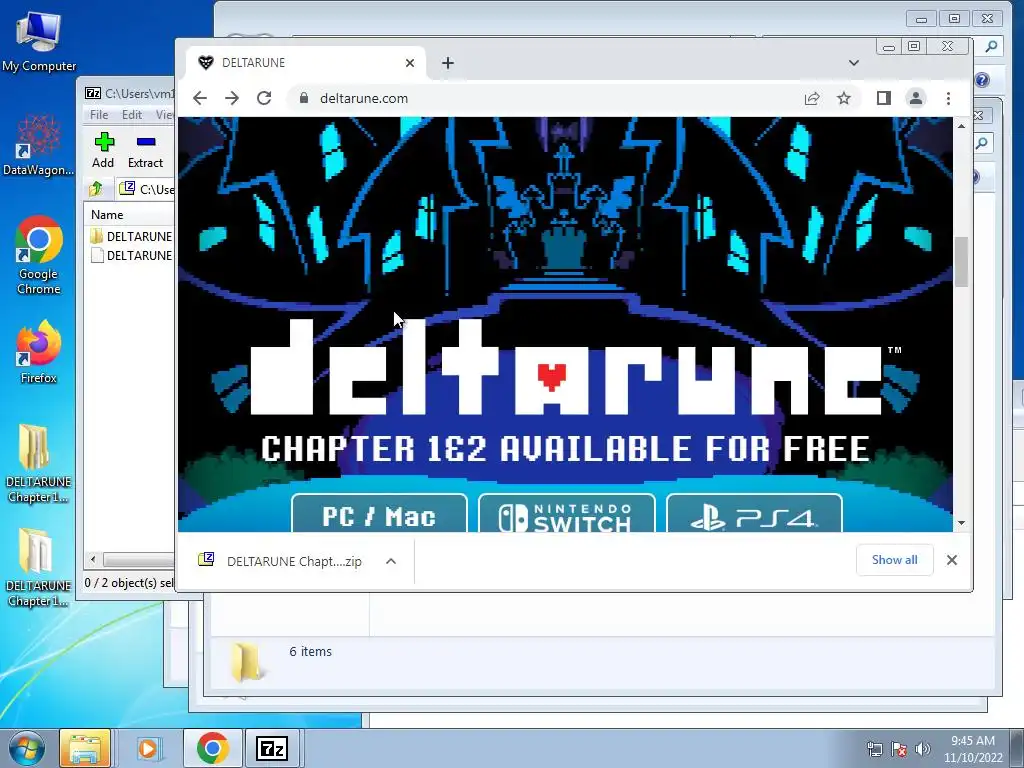Open My Computer desktop icon
Image resolution: width=1024 pixels, height=768 pixels.
pos(39,40)
